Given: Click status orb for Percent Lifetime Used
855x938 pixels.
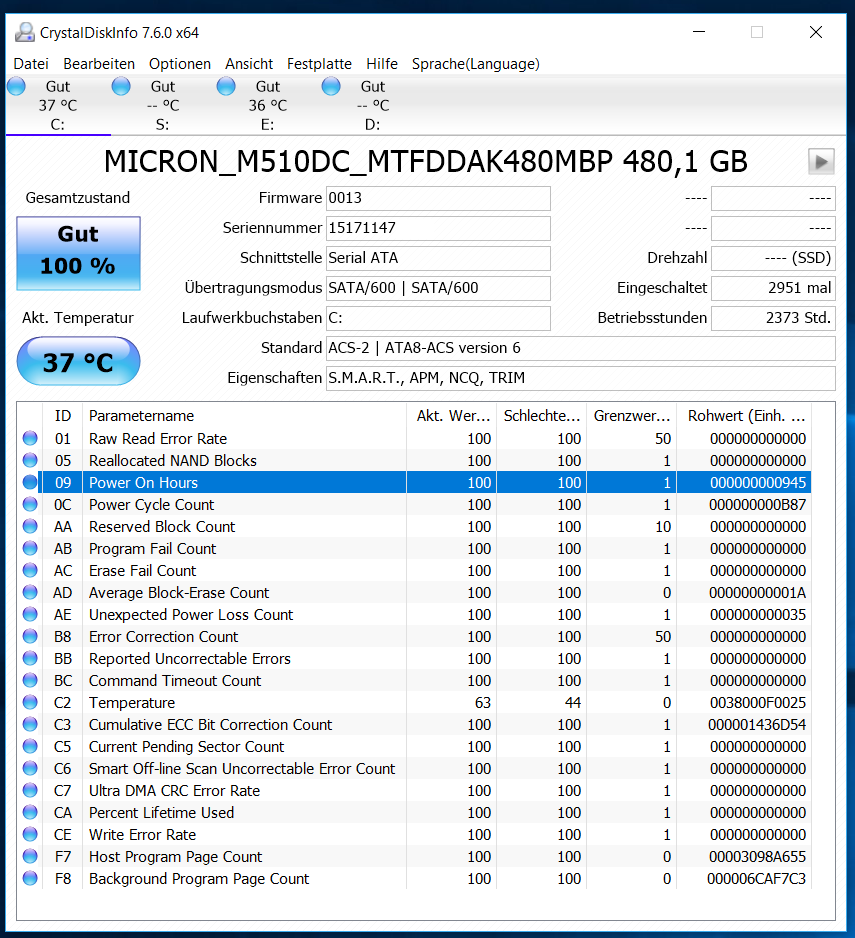Looking at the screenshot, I should point(30,812).
